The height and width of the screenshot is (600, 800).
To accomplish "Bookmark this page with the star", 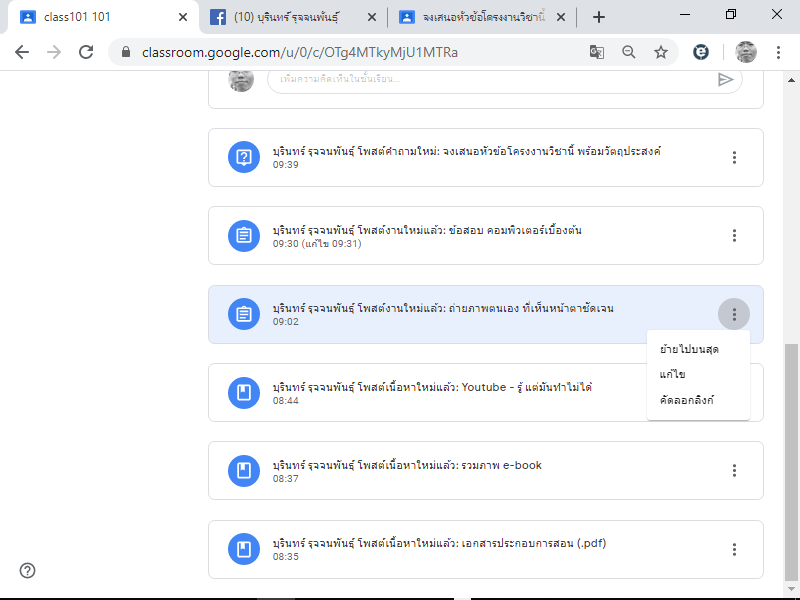I will point(661,52).
